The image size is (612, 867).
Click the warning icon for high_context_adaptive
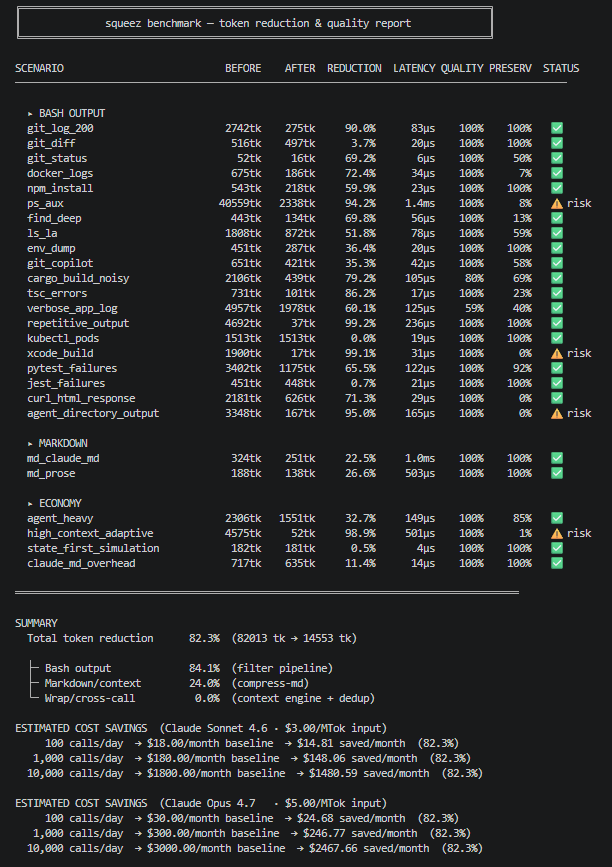[557, 533]
